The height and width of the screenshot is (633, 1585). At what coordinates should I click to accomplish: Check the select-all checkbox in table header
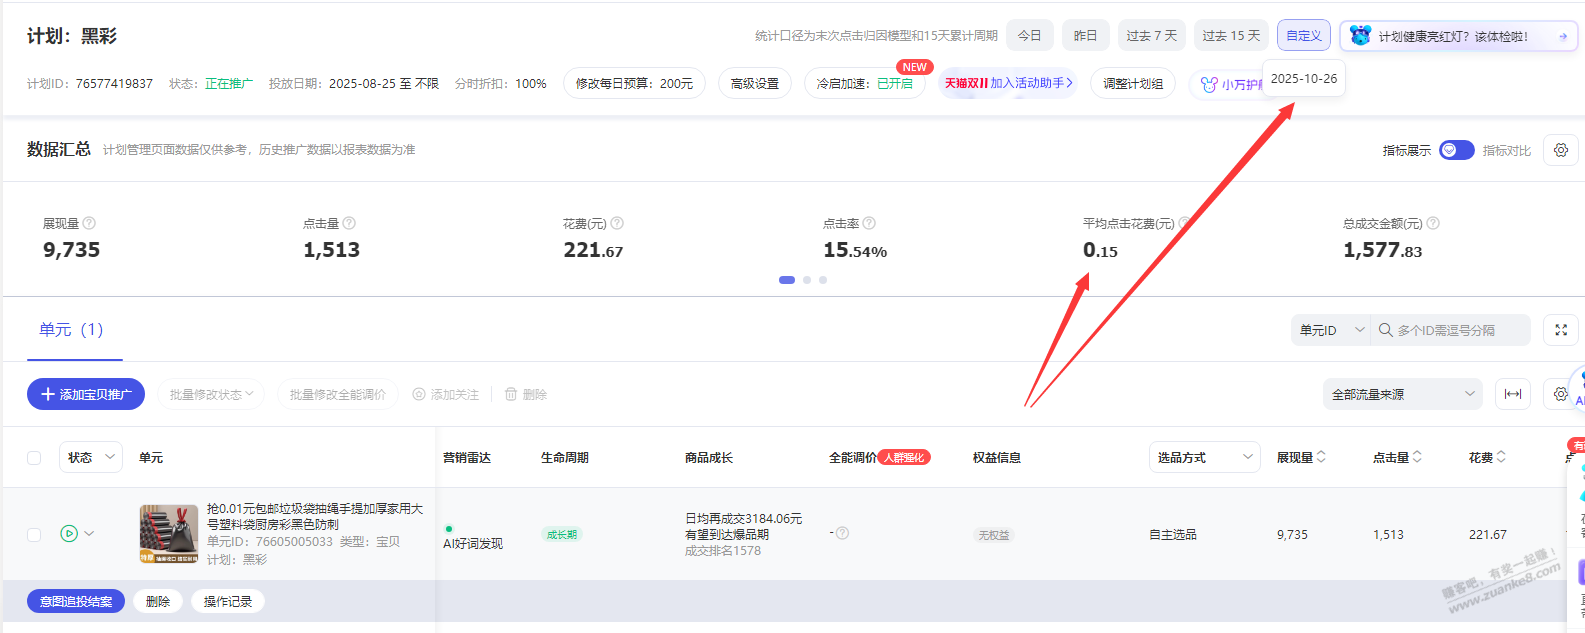tap(34, 458)
